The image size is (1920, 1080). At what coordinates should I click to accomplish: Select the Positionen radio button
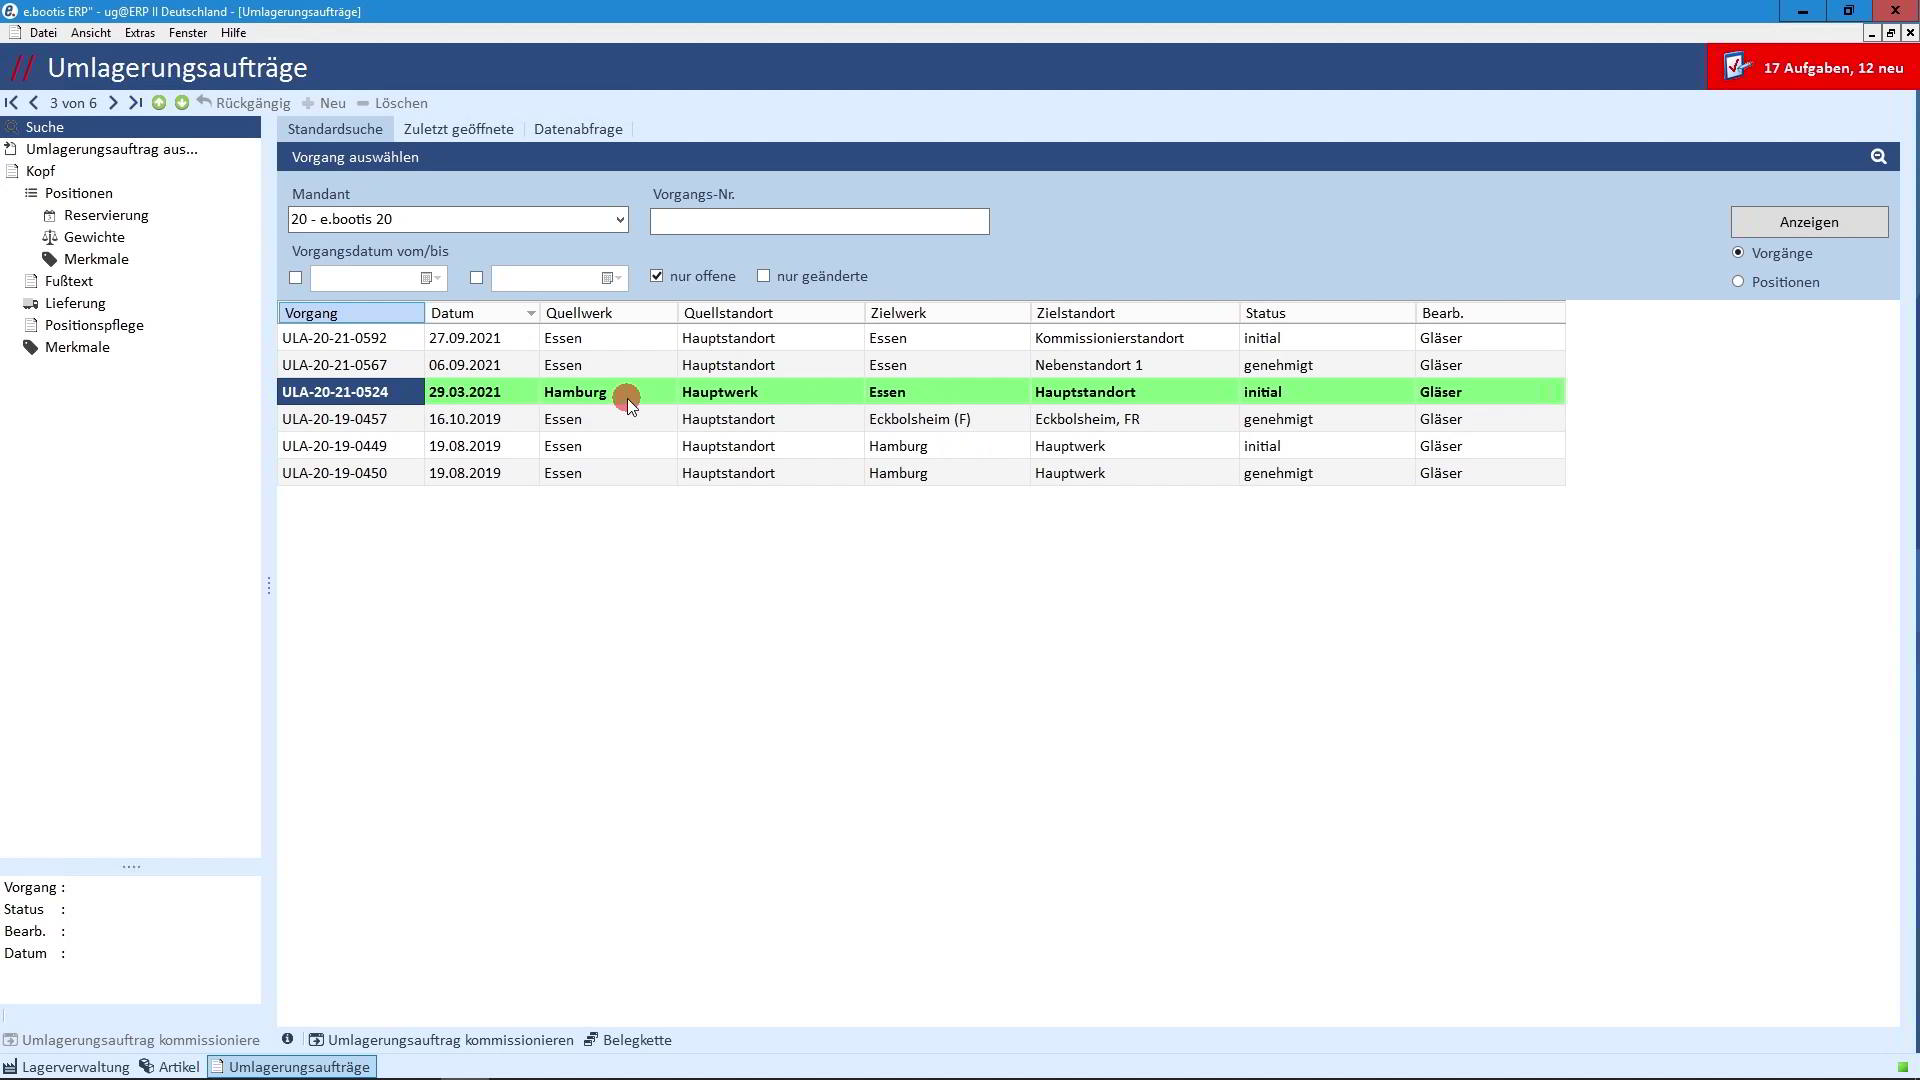click(x=1738, y=282)
